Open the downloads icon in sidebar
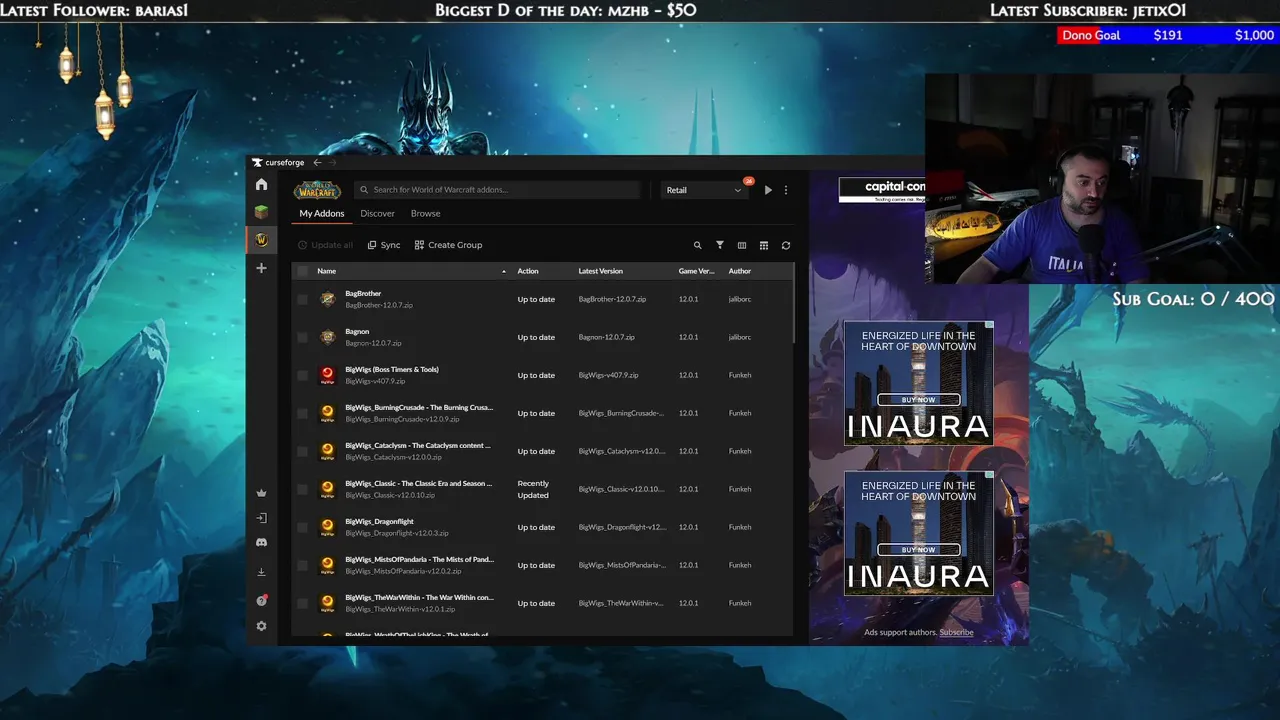 point(261,572)
